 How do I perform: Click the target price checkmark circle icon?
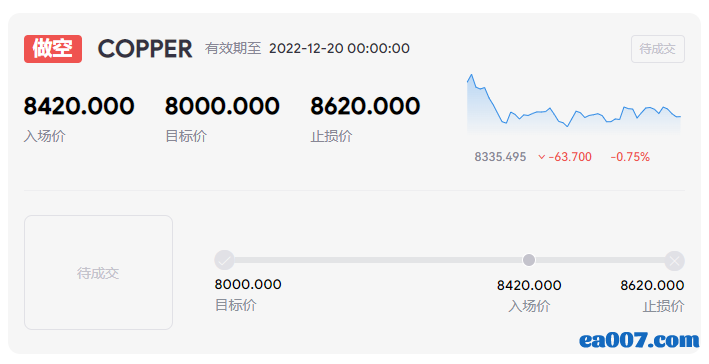(224, 260)
